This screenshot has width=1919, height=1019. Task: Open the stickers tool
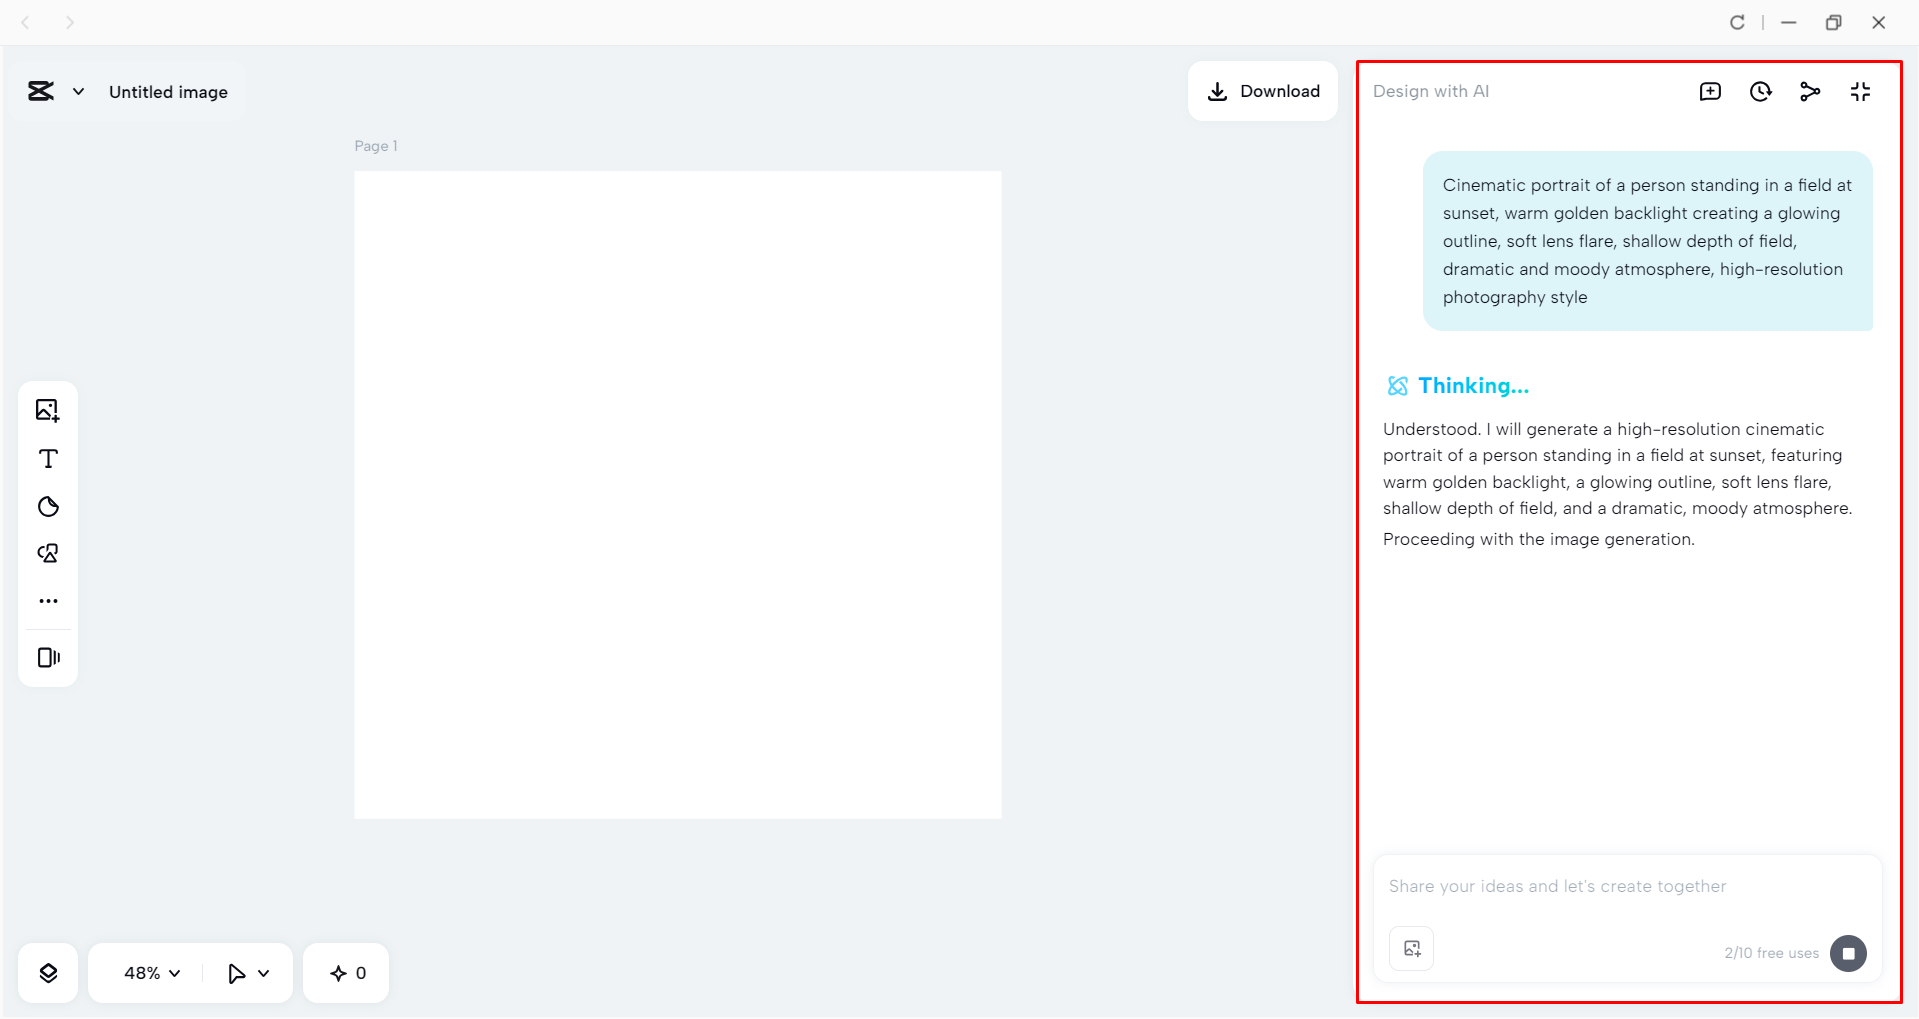(48, 506)
